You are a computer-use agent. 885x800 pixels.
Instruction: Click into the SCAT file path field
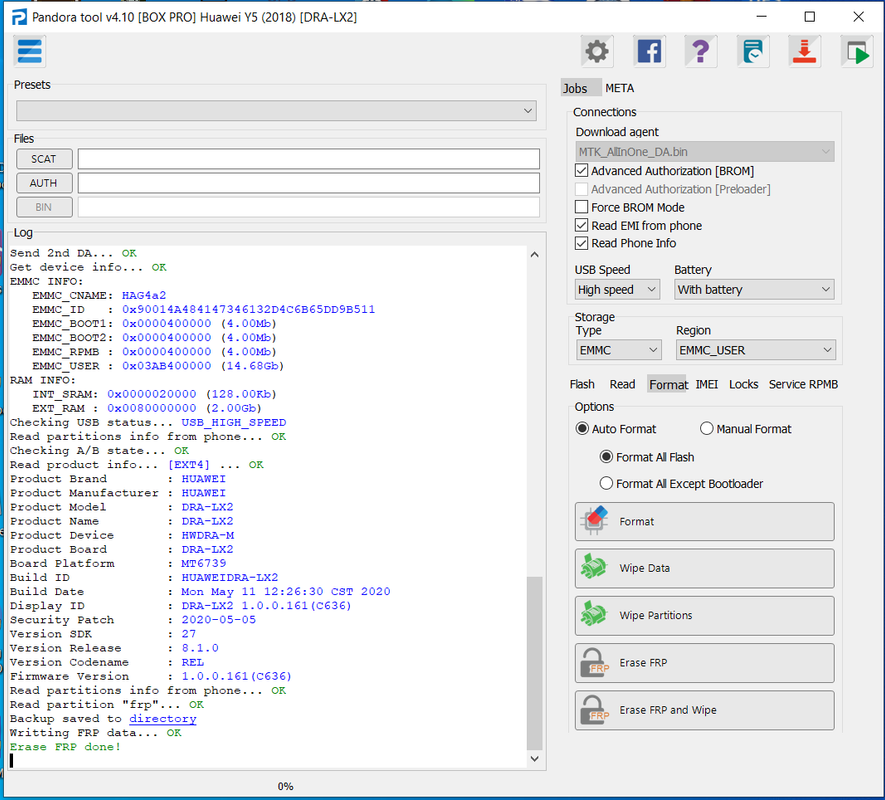(309, 159)
